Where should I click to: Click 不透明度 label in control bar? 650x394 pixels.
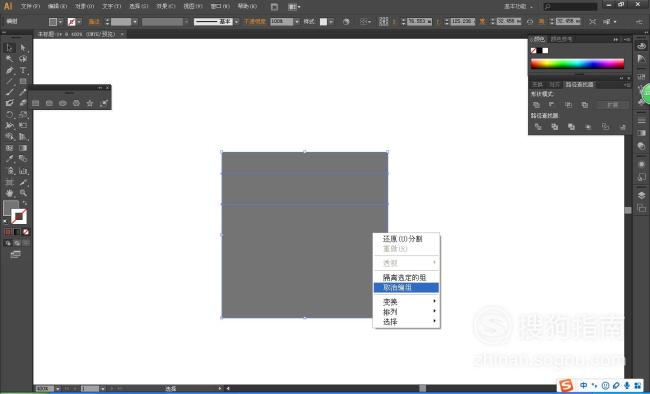pos(255,22)
